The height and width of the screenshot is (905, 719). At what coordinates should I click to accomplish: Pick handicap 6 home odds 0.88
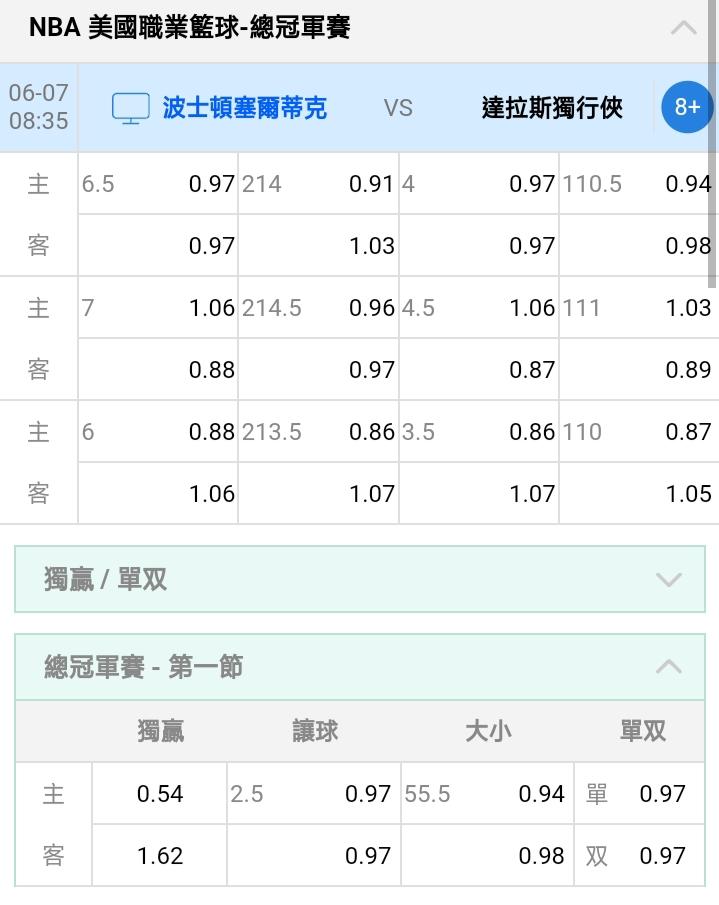[x=158, y=432]
